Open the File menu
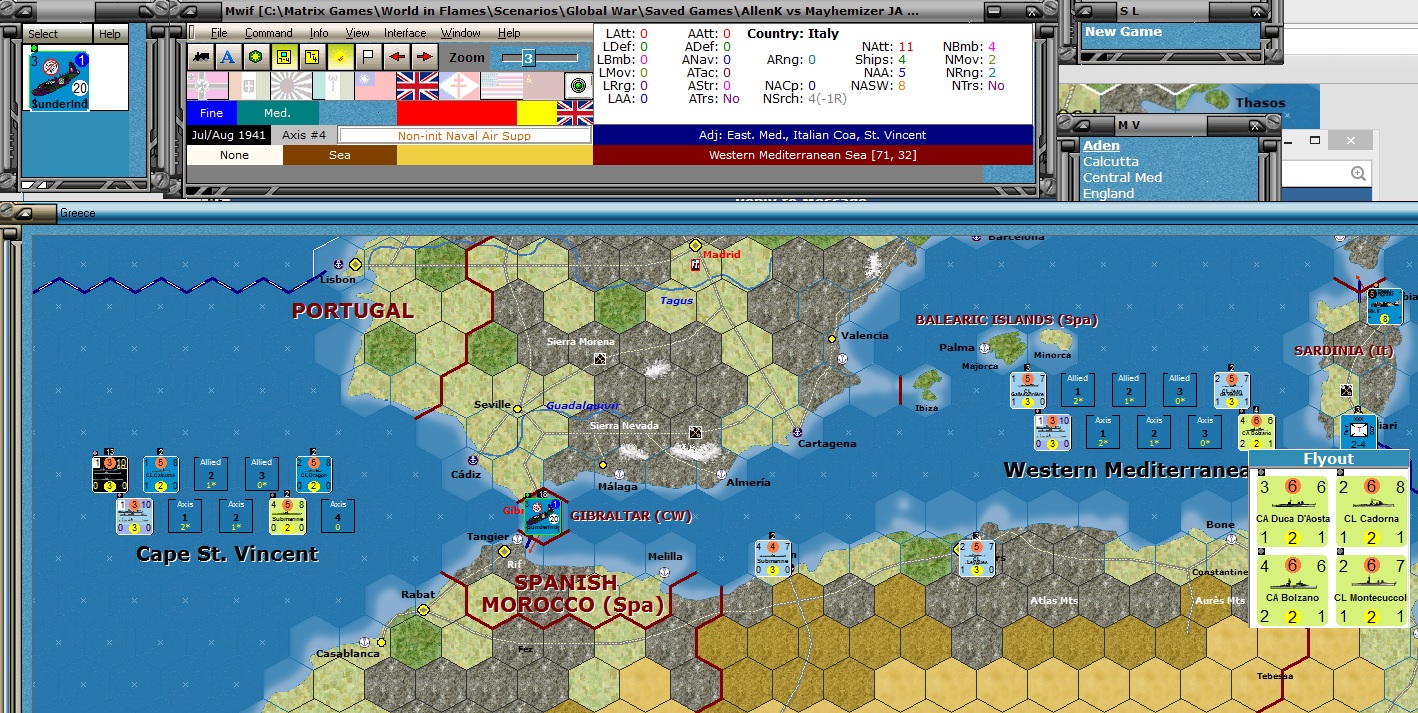Screen dimensions: 1418x713 219,33
